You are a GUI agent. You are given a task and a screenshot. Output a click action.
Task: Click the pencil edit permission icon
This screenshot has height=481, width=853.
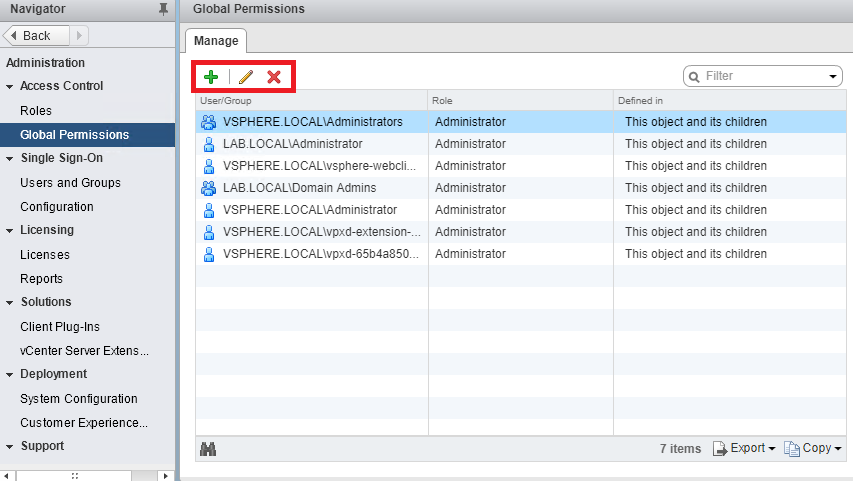point(246,76)
